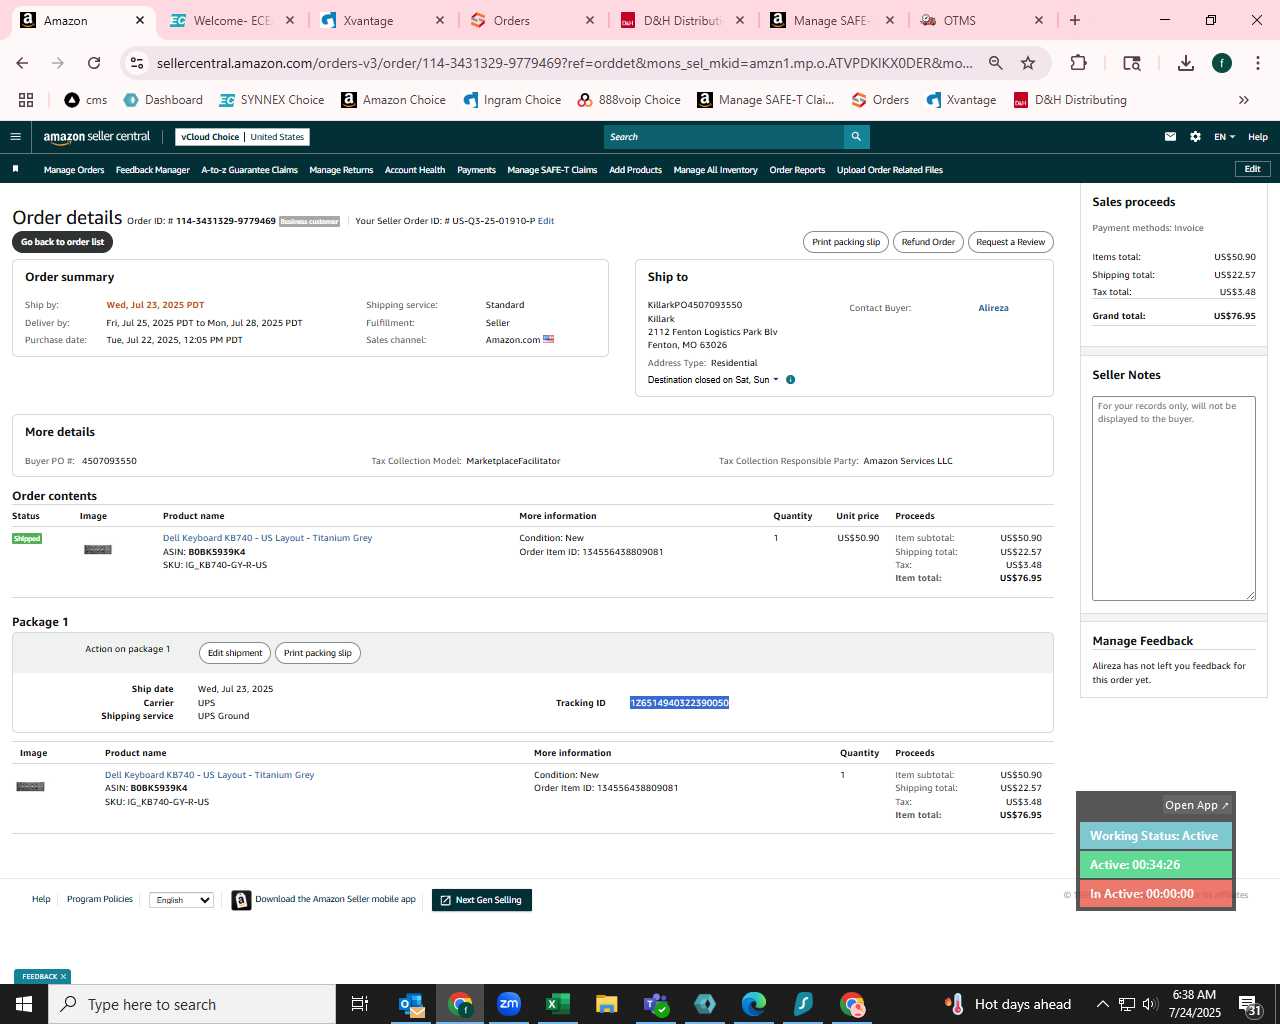Expand the system tray hidden icons arrow
Viewport: 1280px width, 1024px height.
(x=1102, y=1004)
